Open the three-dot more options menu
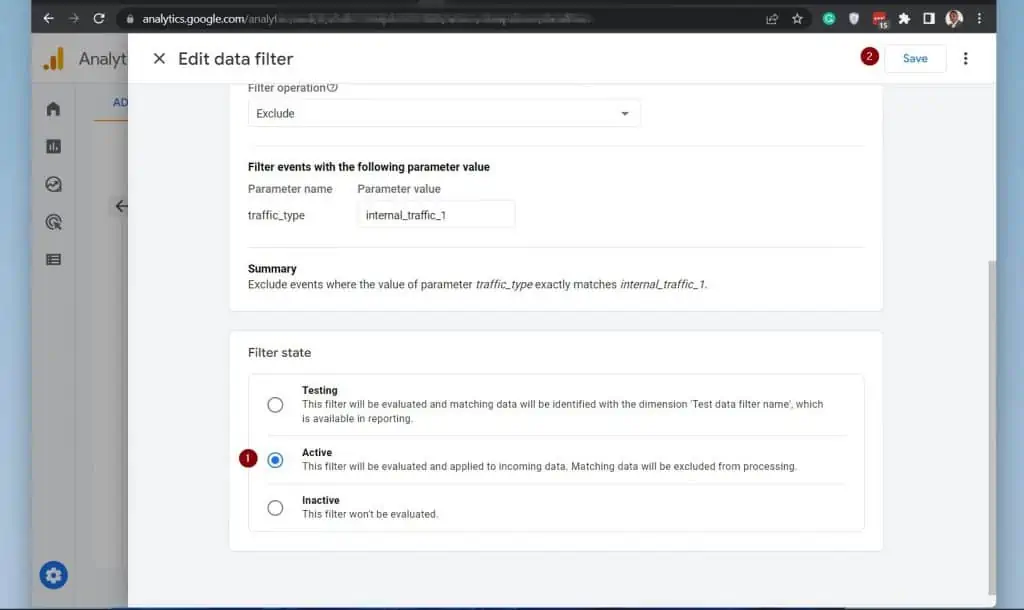 tap(965, 59)
